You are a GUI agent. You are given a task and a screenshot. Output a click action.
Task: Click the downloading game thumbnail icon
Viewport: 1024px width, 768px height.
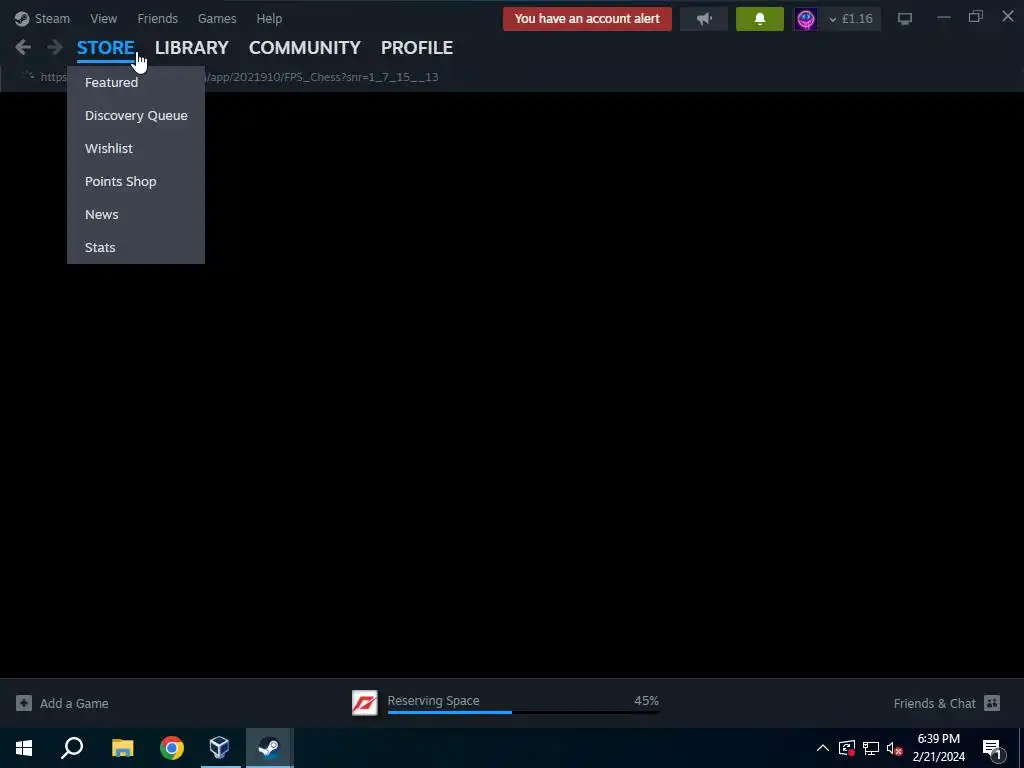[364, 703]
